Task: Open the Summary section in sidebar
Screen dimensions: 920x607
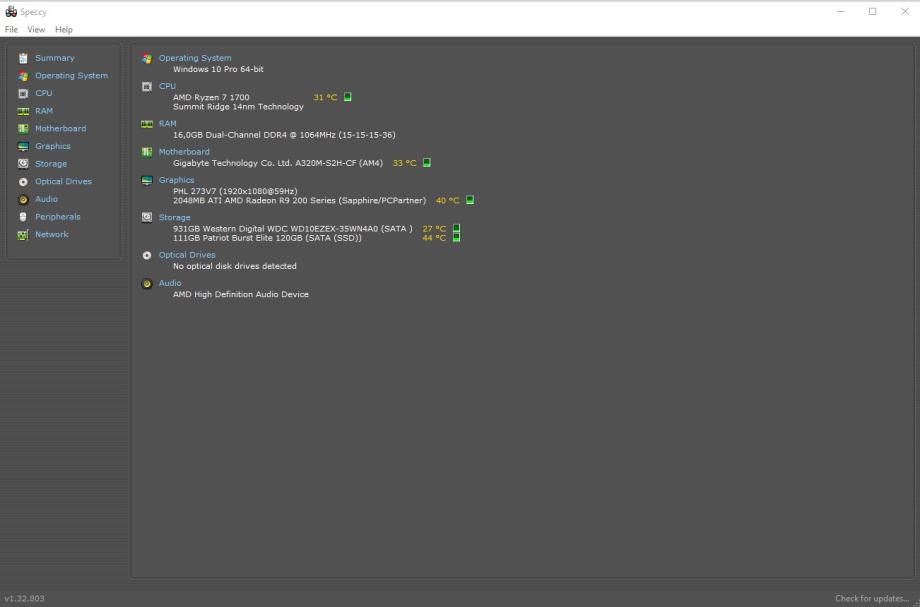Action: coord(55,58)
